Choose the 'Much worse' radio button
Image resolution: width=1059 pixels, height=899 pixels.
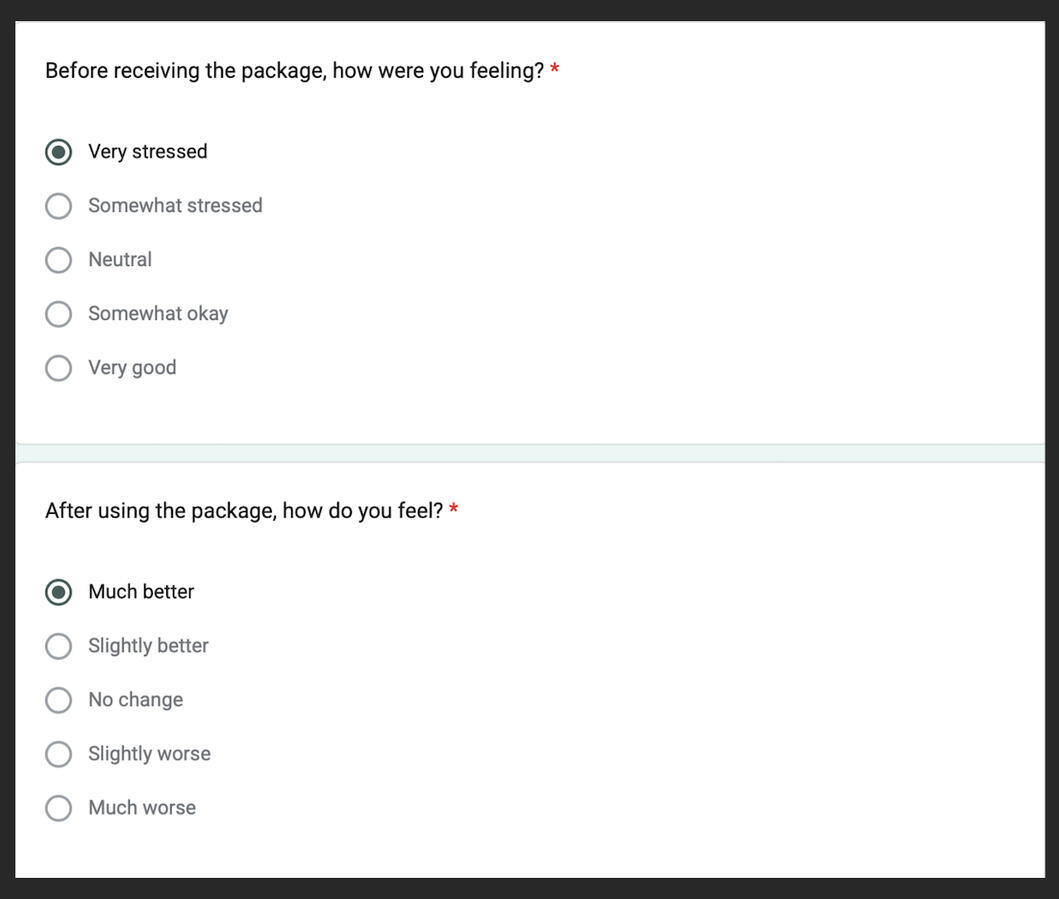59,808
